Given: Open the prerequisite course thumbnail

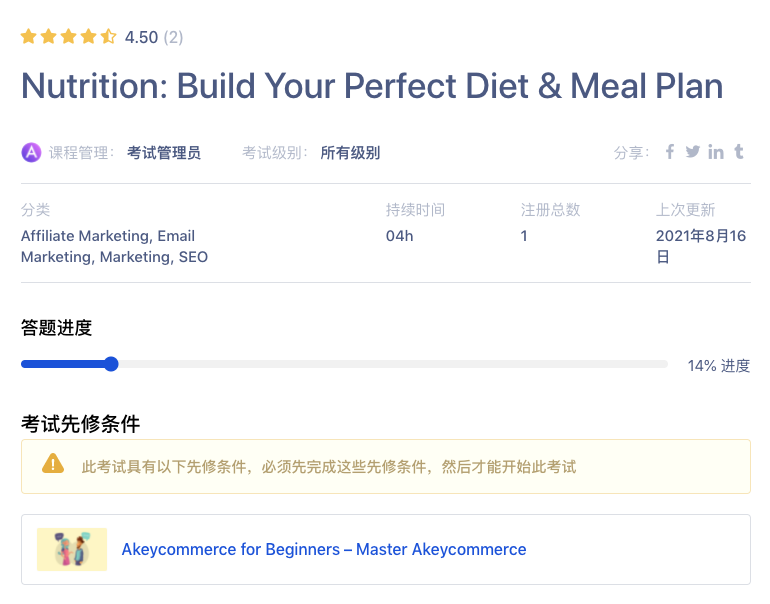Looking at the screenshot, I should 72,549.
